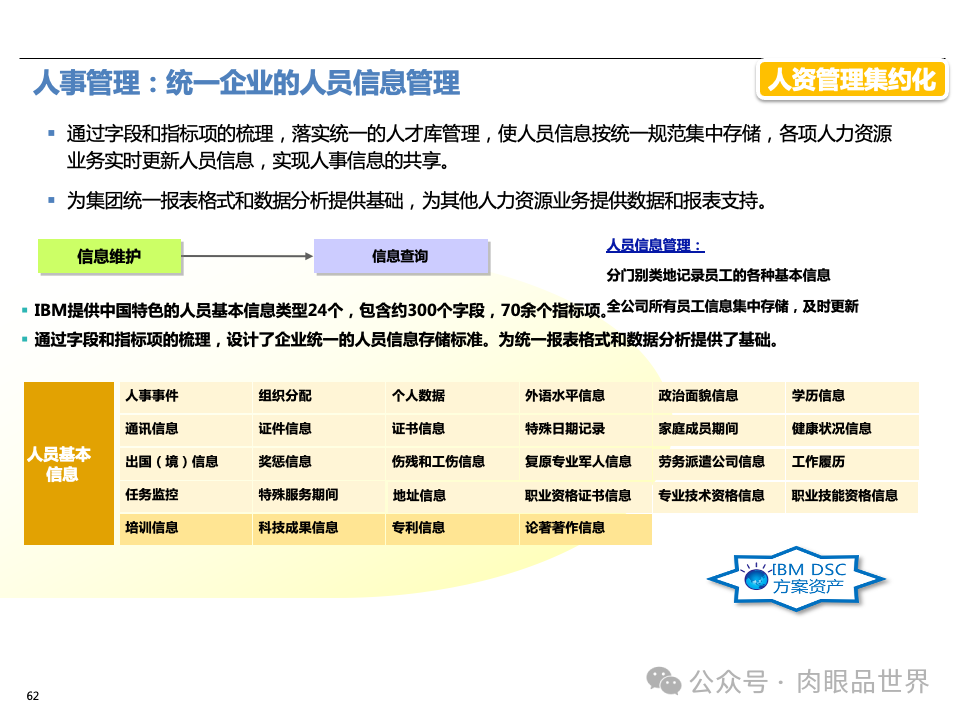Screen dimensions: 960x720
Task: Select the 工作履历 cell
Action: pos(852,463)
